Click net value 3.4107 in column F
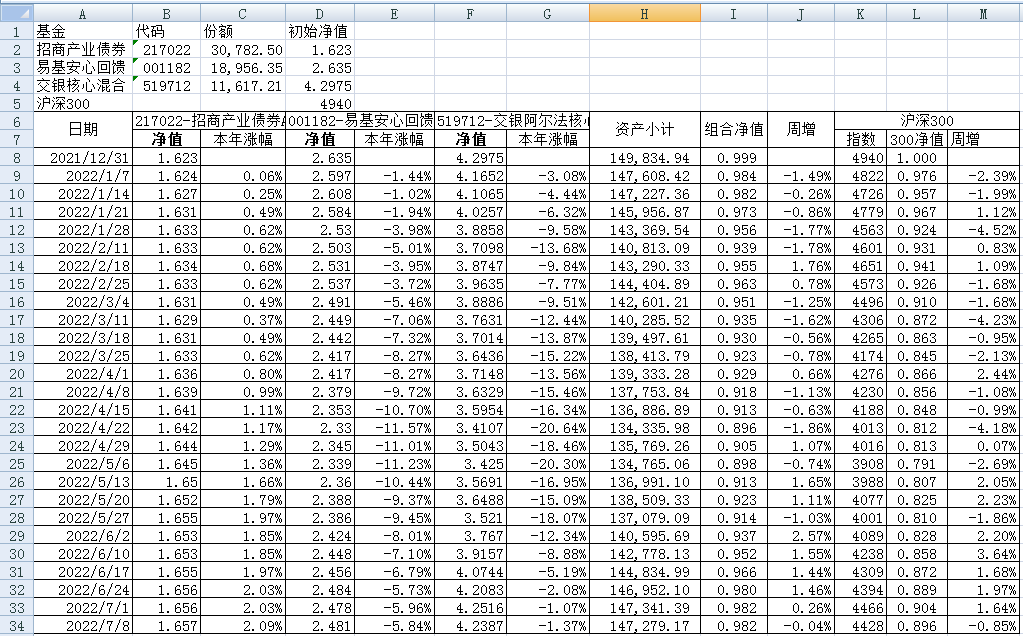This screenshot has height=636, width=1023. [471, 428]
